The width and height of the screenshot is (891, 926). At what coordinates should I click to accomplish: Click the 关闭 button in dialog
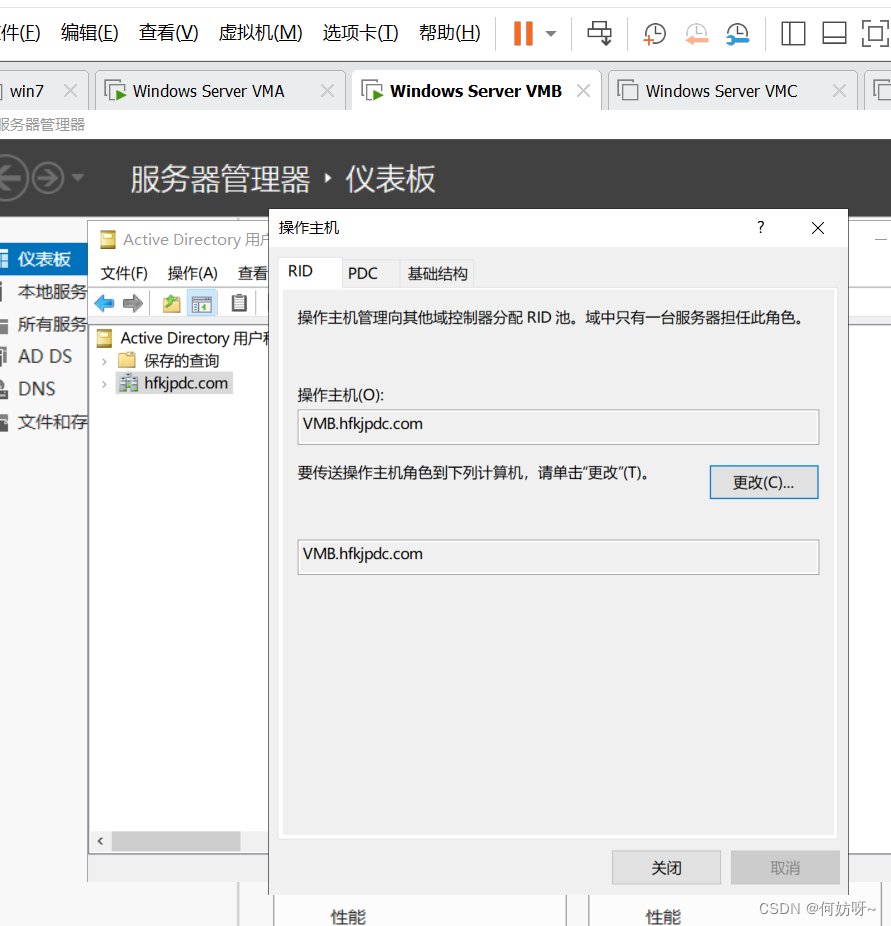(666, 868)
